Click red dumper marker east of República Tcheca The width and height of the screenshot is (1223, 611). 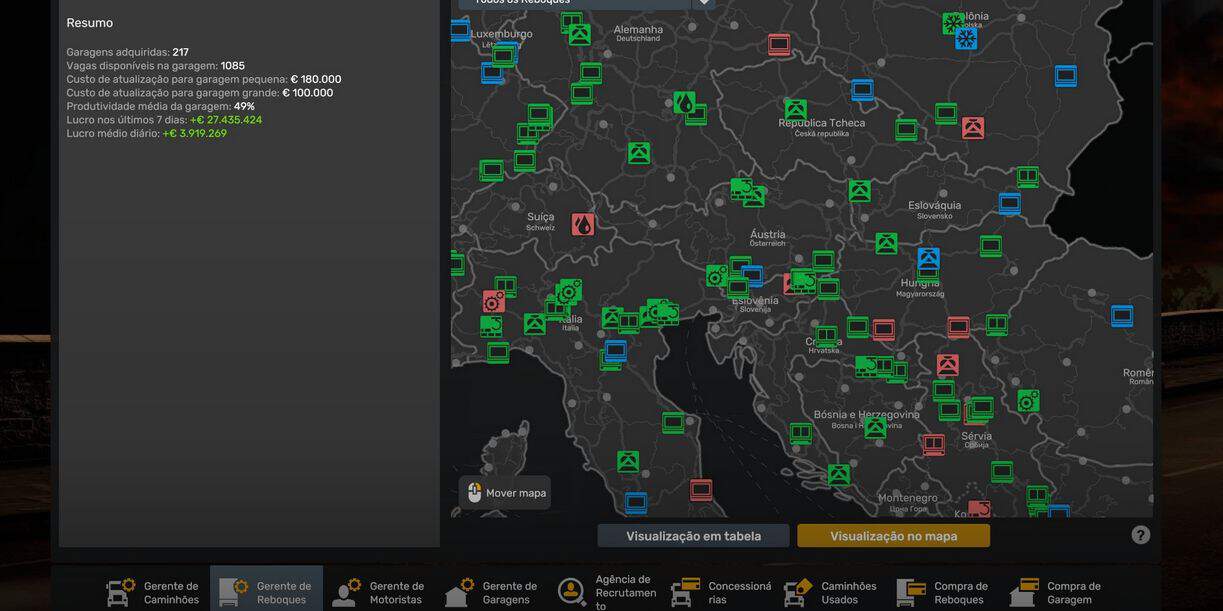(972, 128)
